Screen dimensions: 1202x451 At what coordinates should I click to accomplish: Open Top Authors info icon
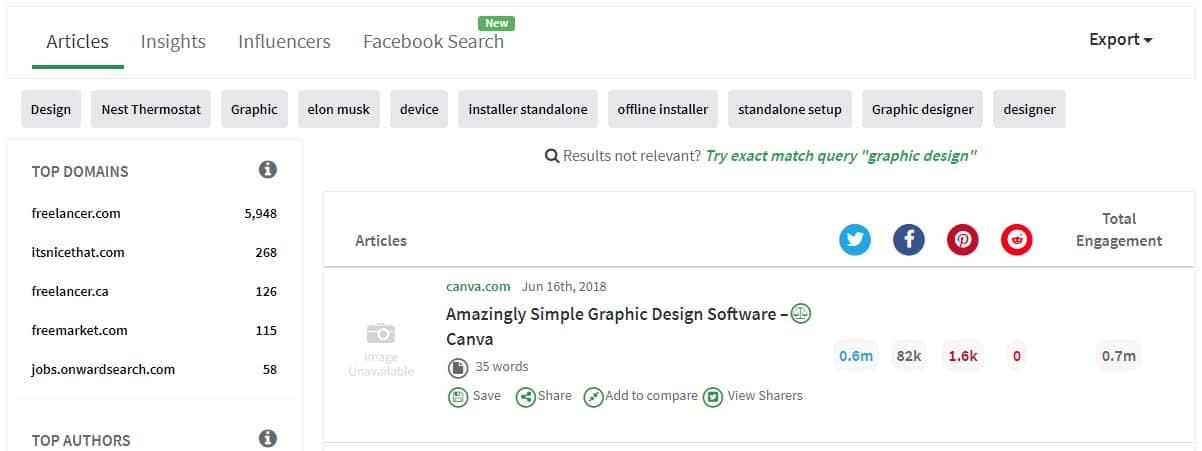(x=268, y=438)
